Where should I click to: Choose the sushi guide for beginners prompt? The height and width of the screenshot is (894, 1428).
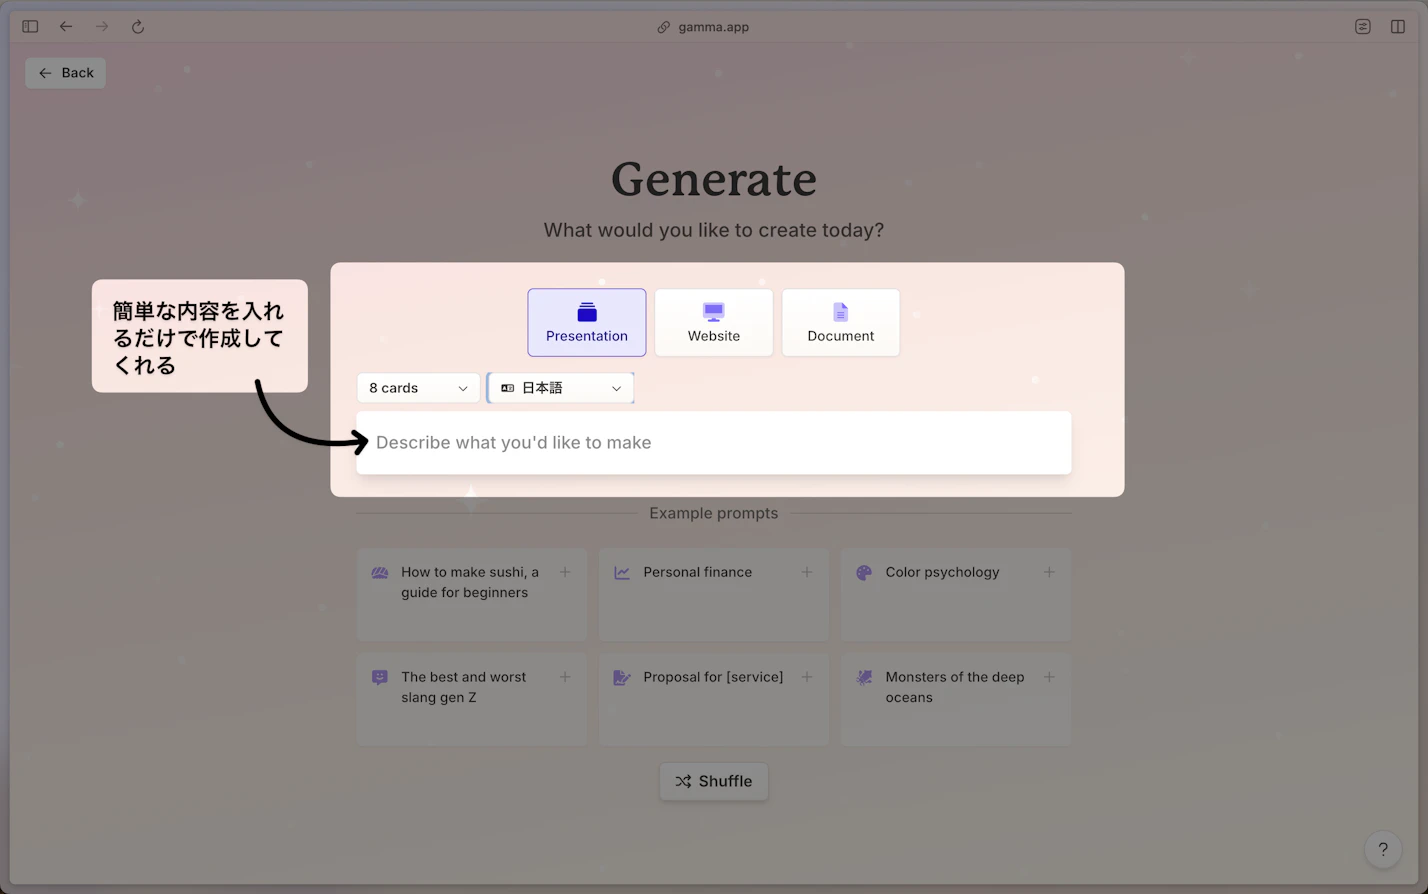pyautogui.click(x=472, y=594)
